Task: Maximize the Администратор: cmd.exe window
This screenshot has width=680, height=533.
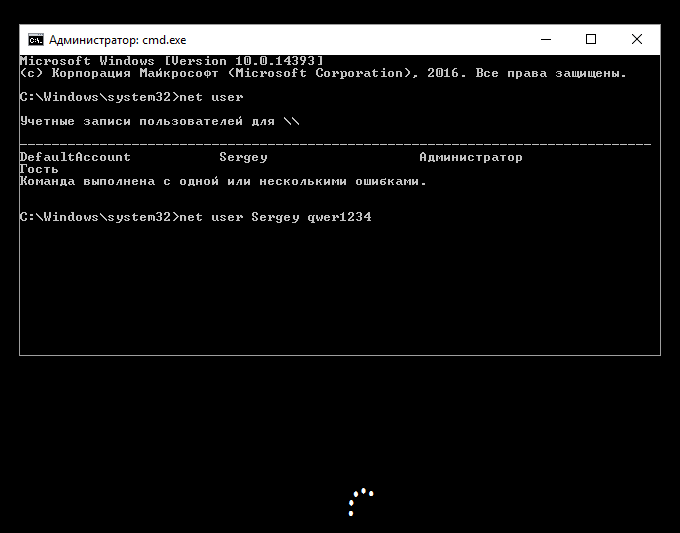Action: (x=591, y=39)
